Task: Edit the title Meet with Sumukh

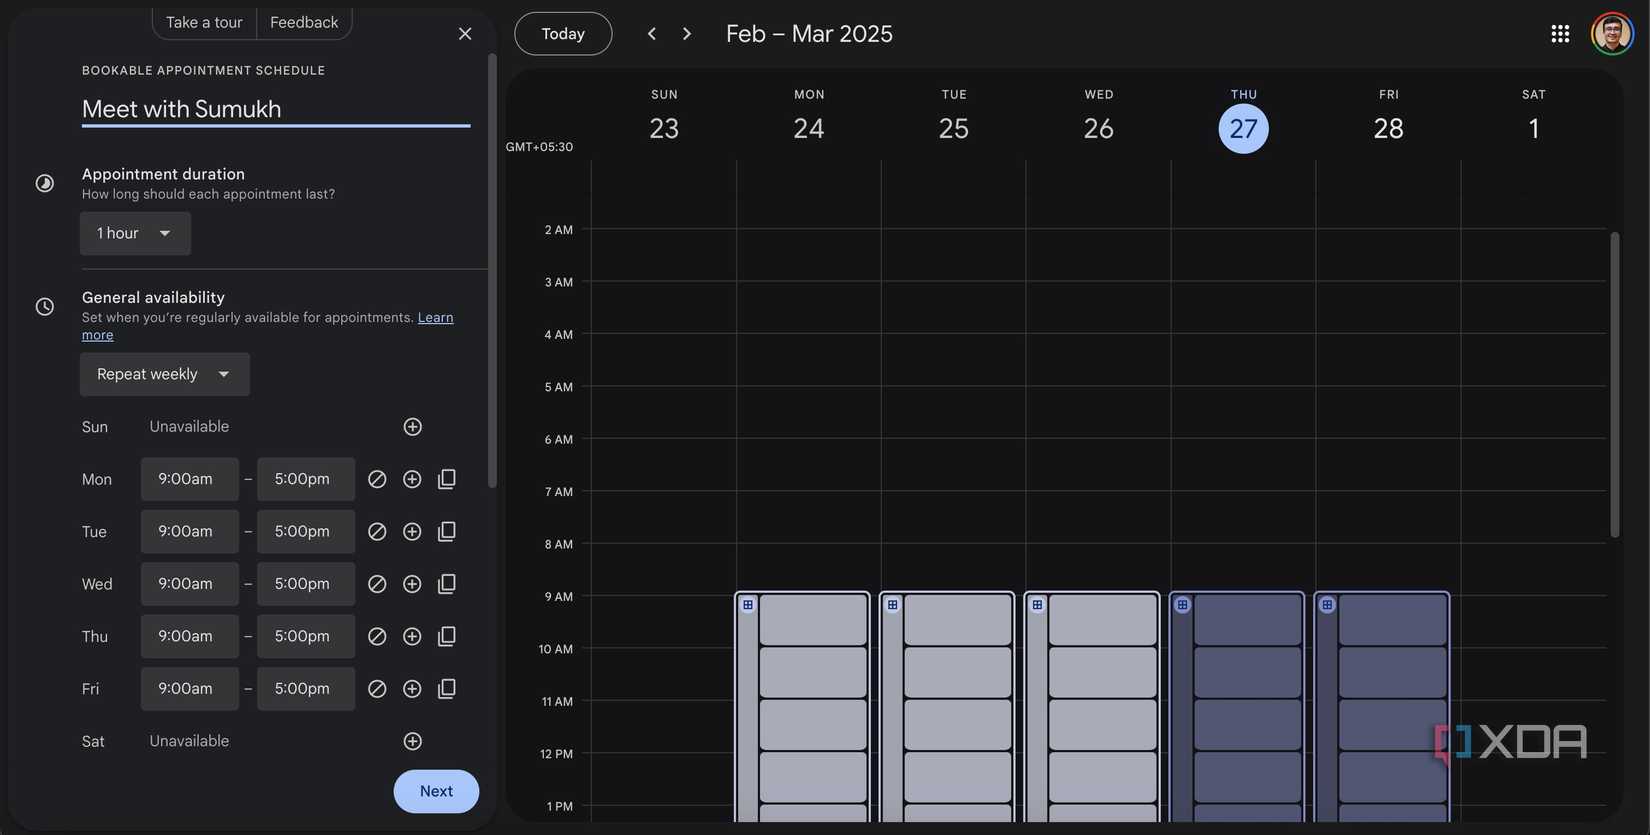Action: pyautogui.click(x=276, y=109)
